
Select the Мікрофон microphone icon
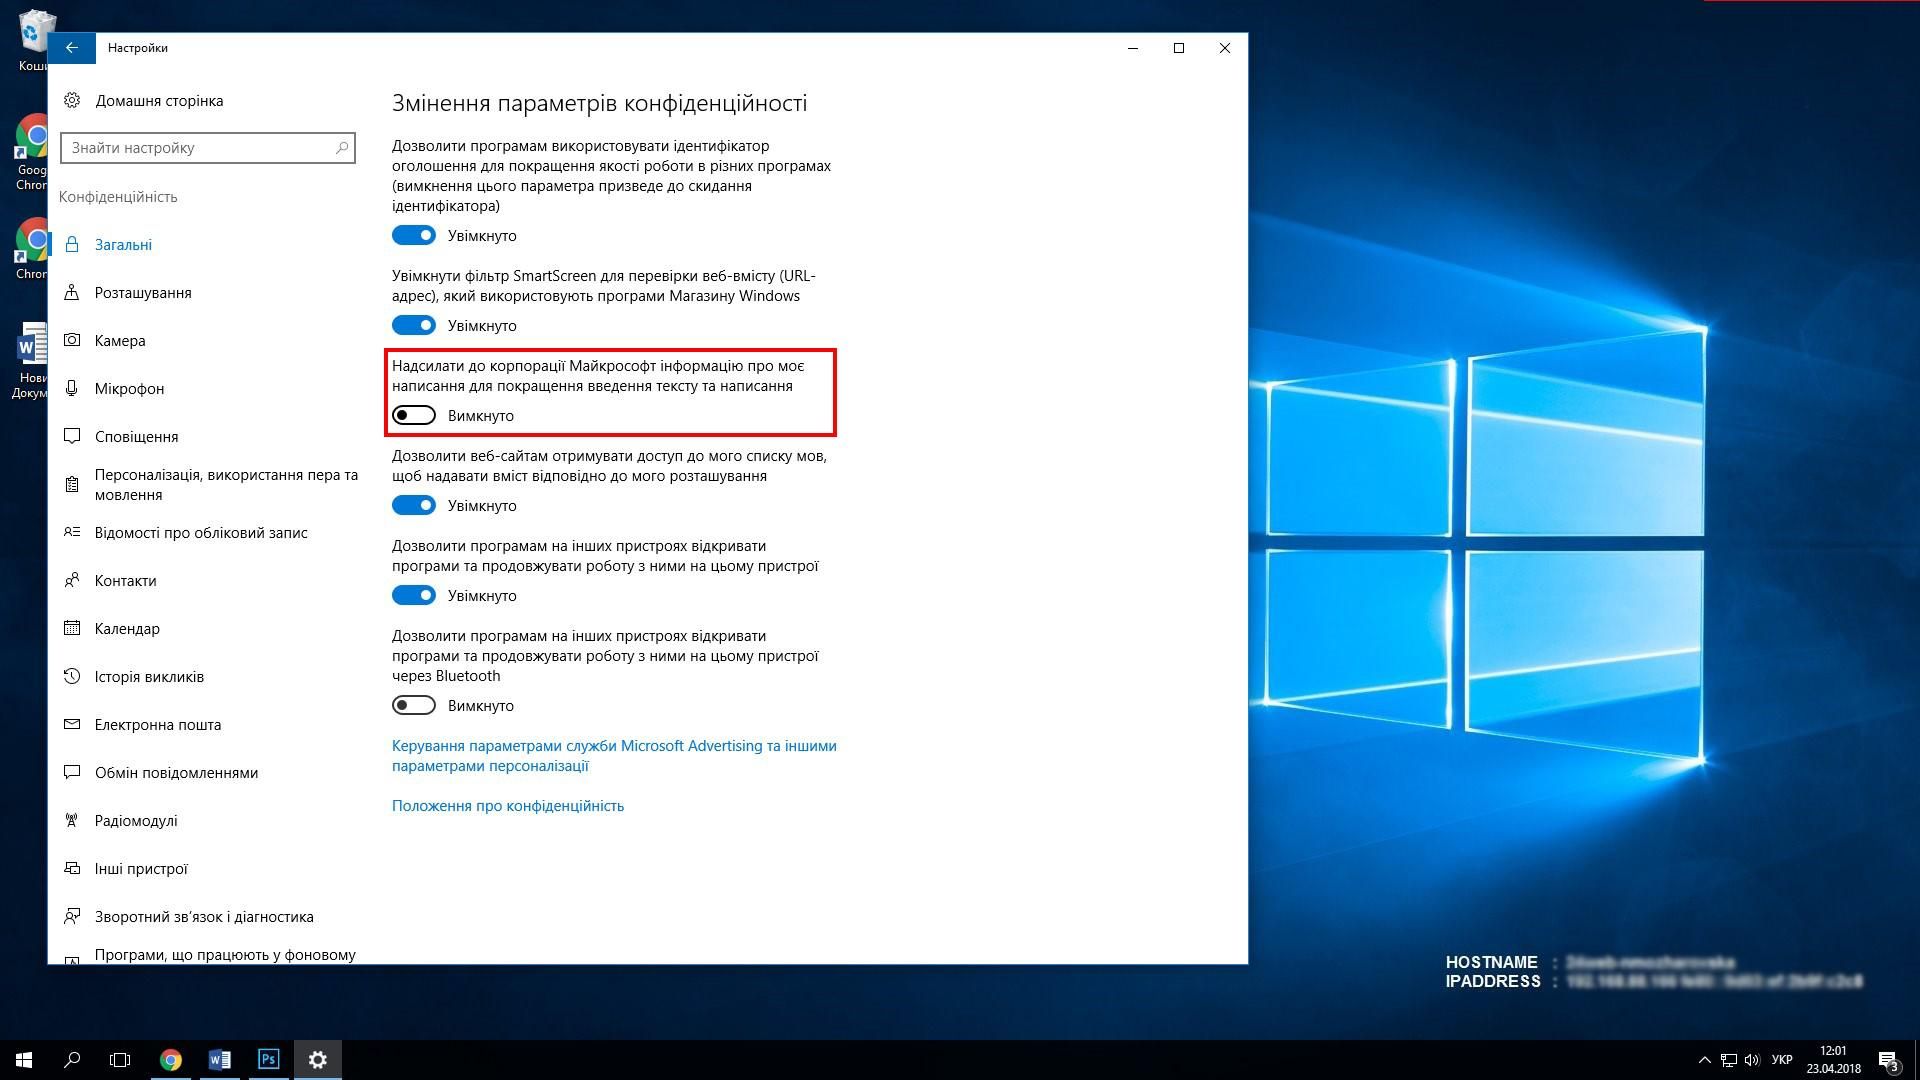pos(72,388)
